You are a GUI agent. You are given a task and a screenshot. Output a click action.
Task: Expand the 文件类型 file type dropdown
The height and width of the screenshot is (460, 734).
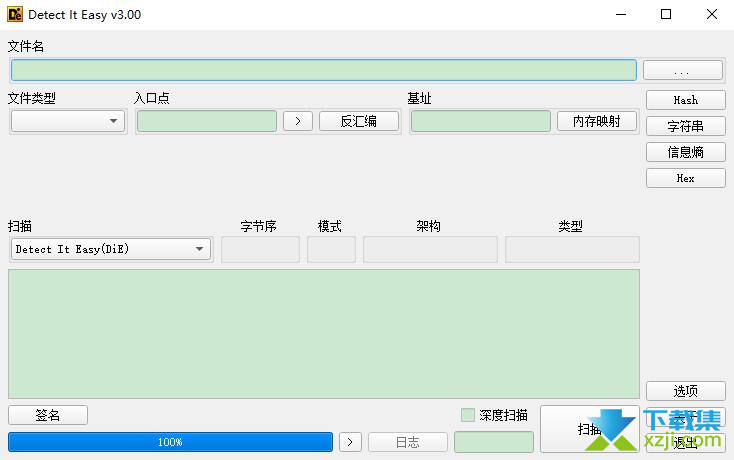point(68,121)
